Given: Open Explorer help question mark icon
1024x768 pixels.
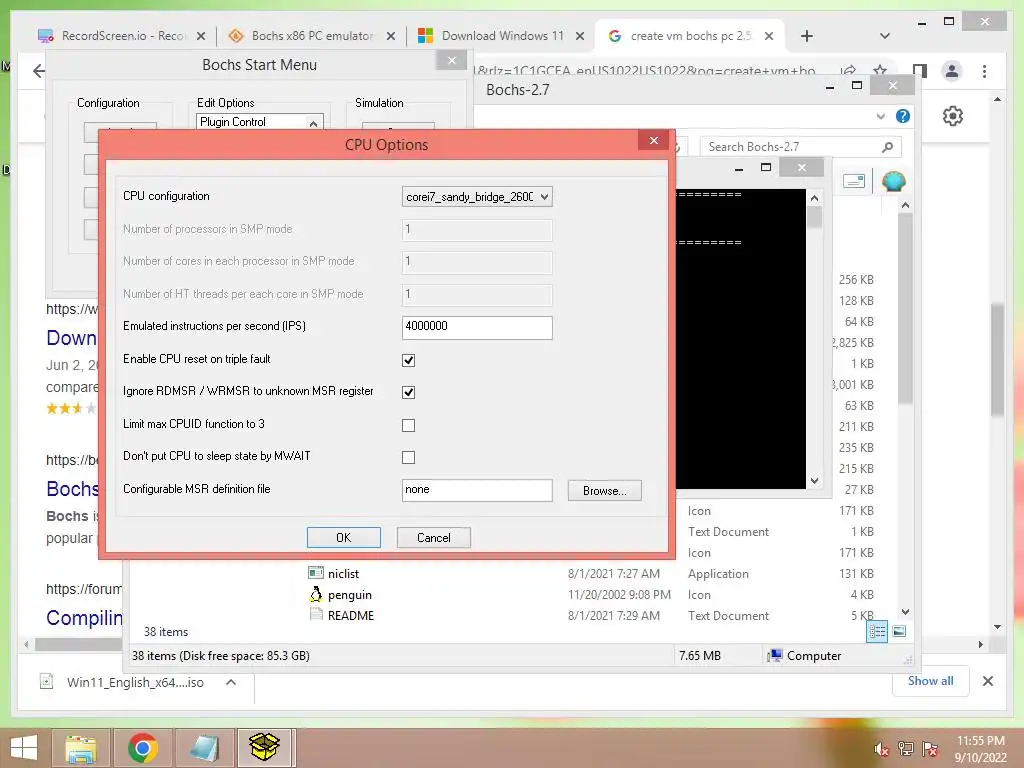Looking at the screenshot, I should (903, 116).
